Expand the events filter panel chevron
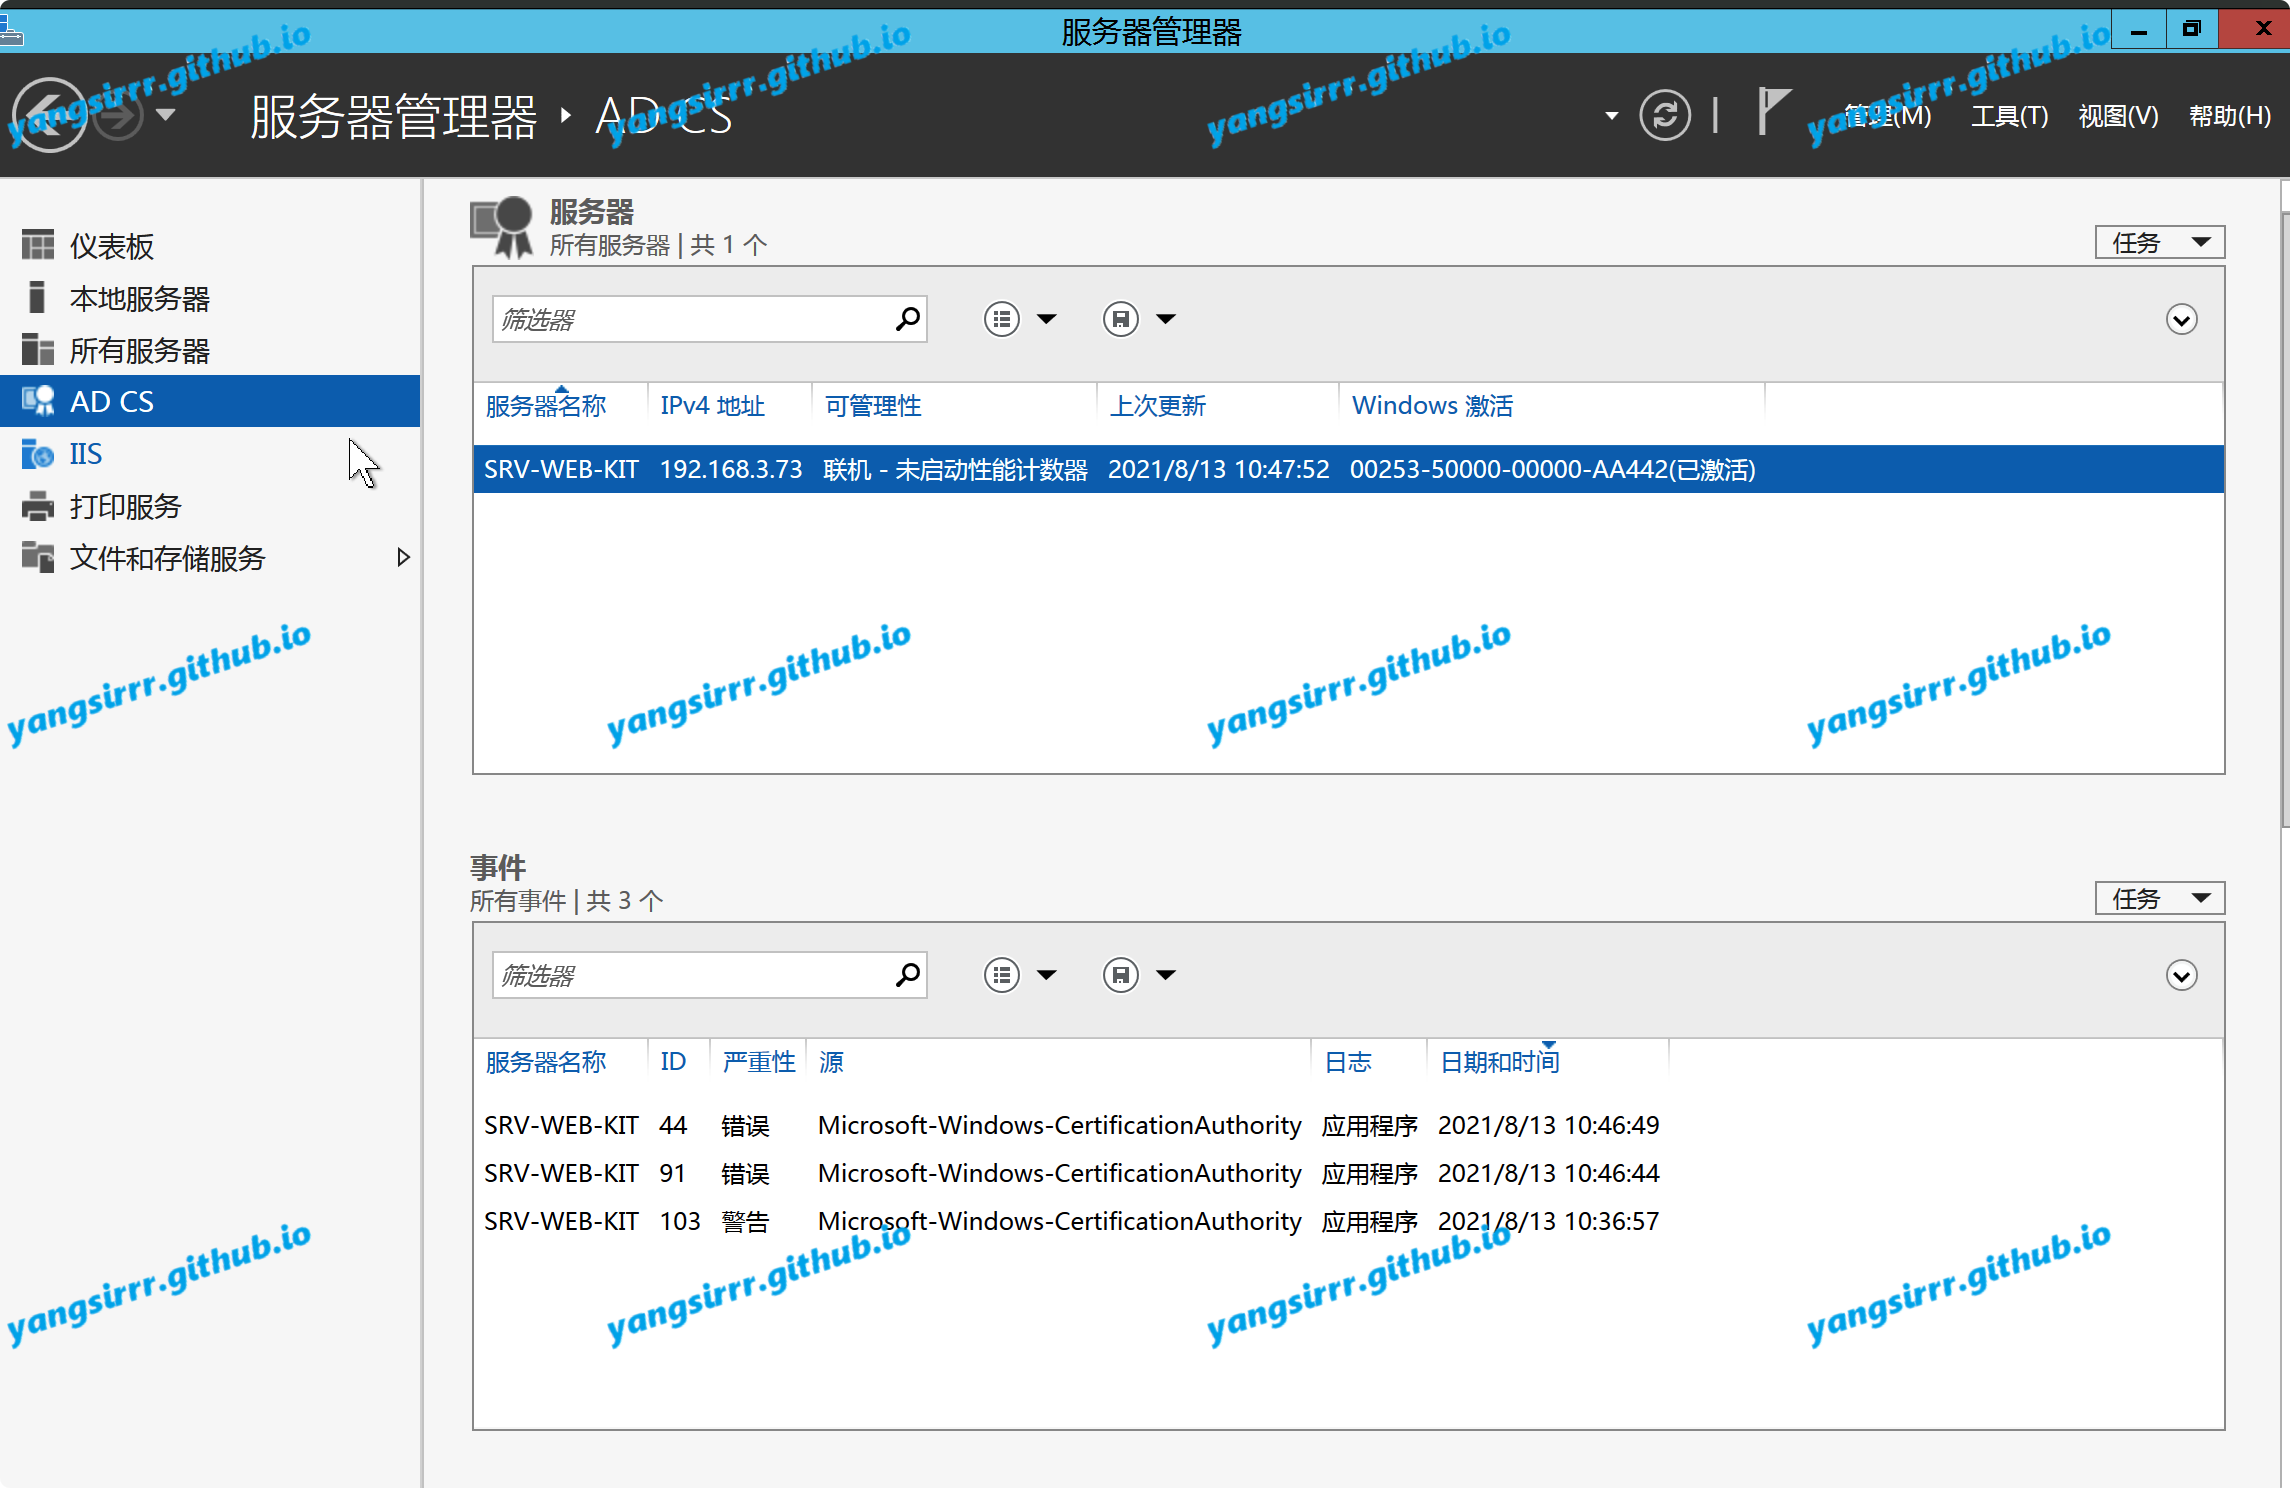The image size is (2290, 1488). click(2181, 976)
